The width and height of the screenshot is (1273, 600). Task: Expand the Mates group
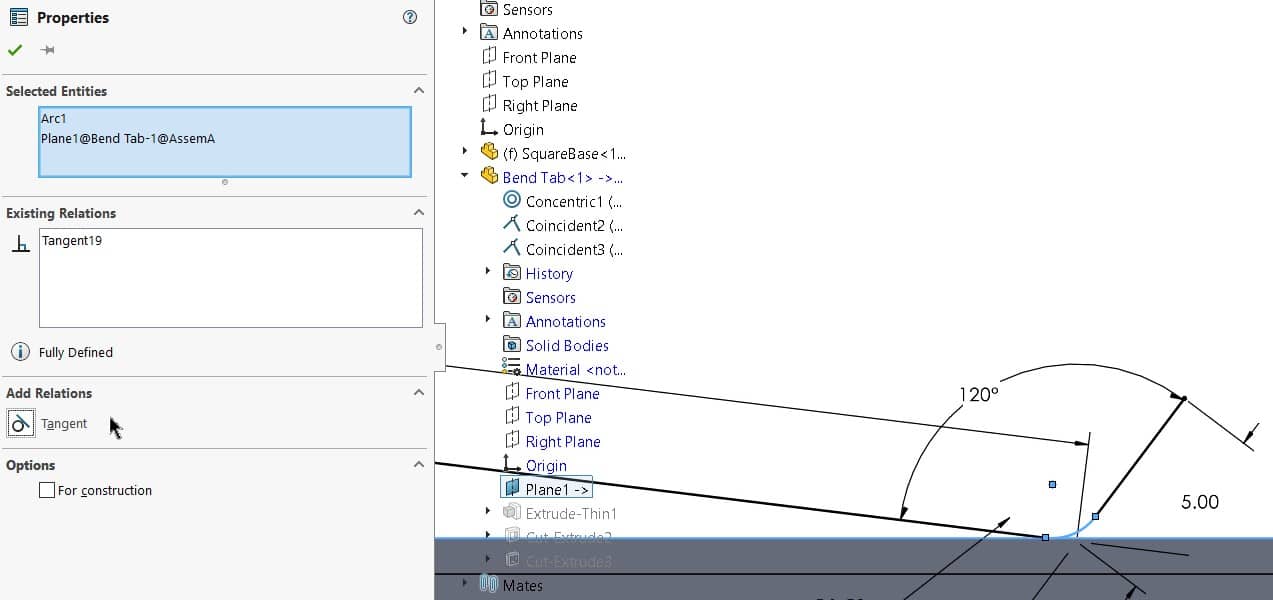pos(463,585)
